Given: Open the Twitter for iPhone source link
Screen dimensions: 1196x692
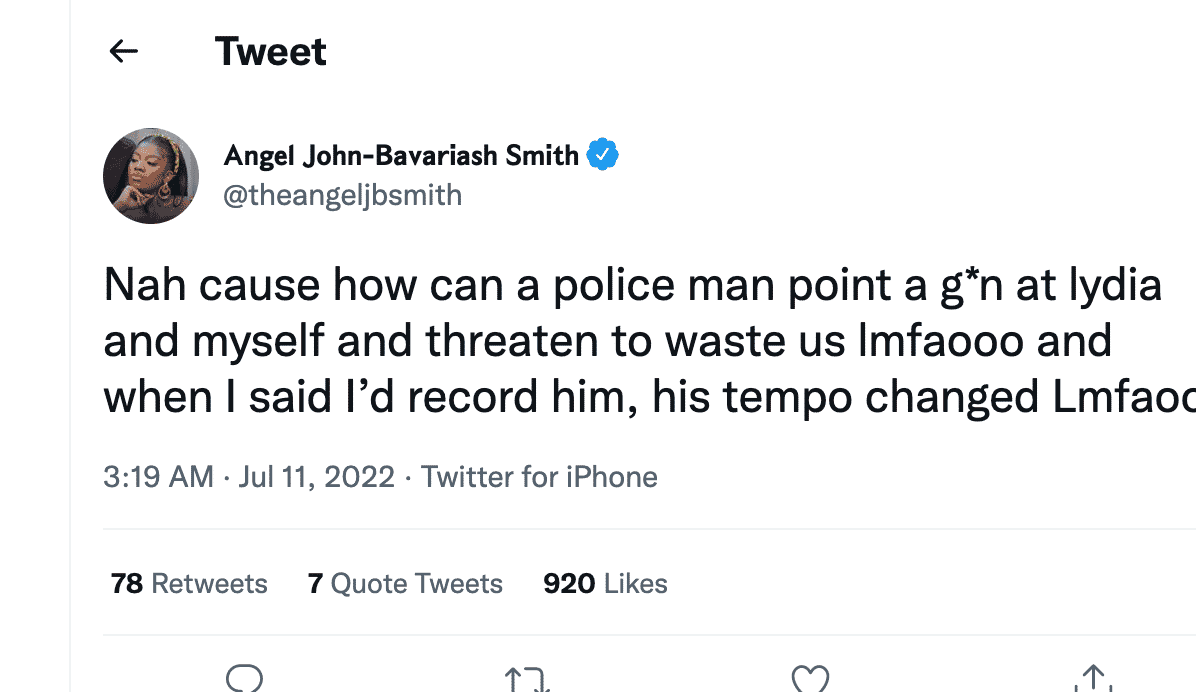Looking at the screenshot, I should 539,477.
